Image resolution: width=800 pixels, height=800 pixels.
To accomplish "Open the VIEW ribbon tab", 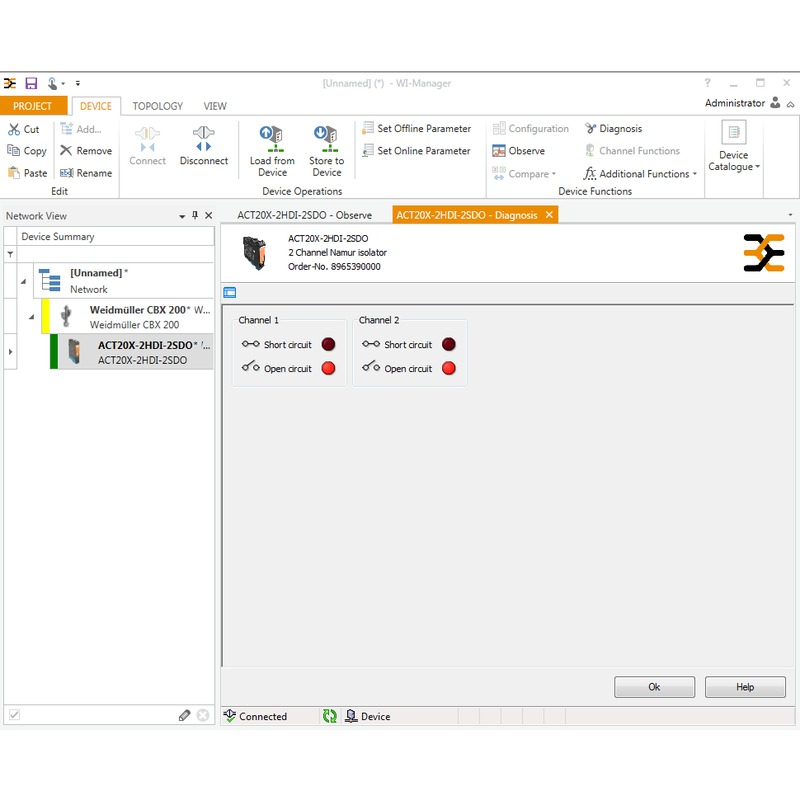I will click(x=215, y=106).
